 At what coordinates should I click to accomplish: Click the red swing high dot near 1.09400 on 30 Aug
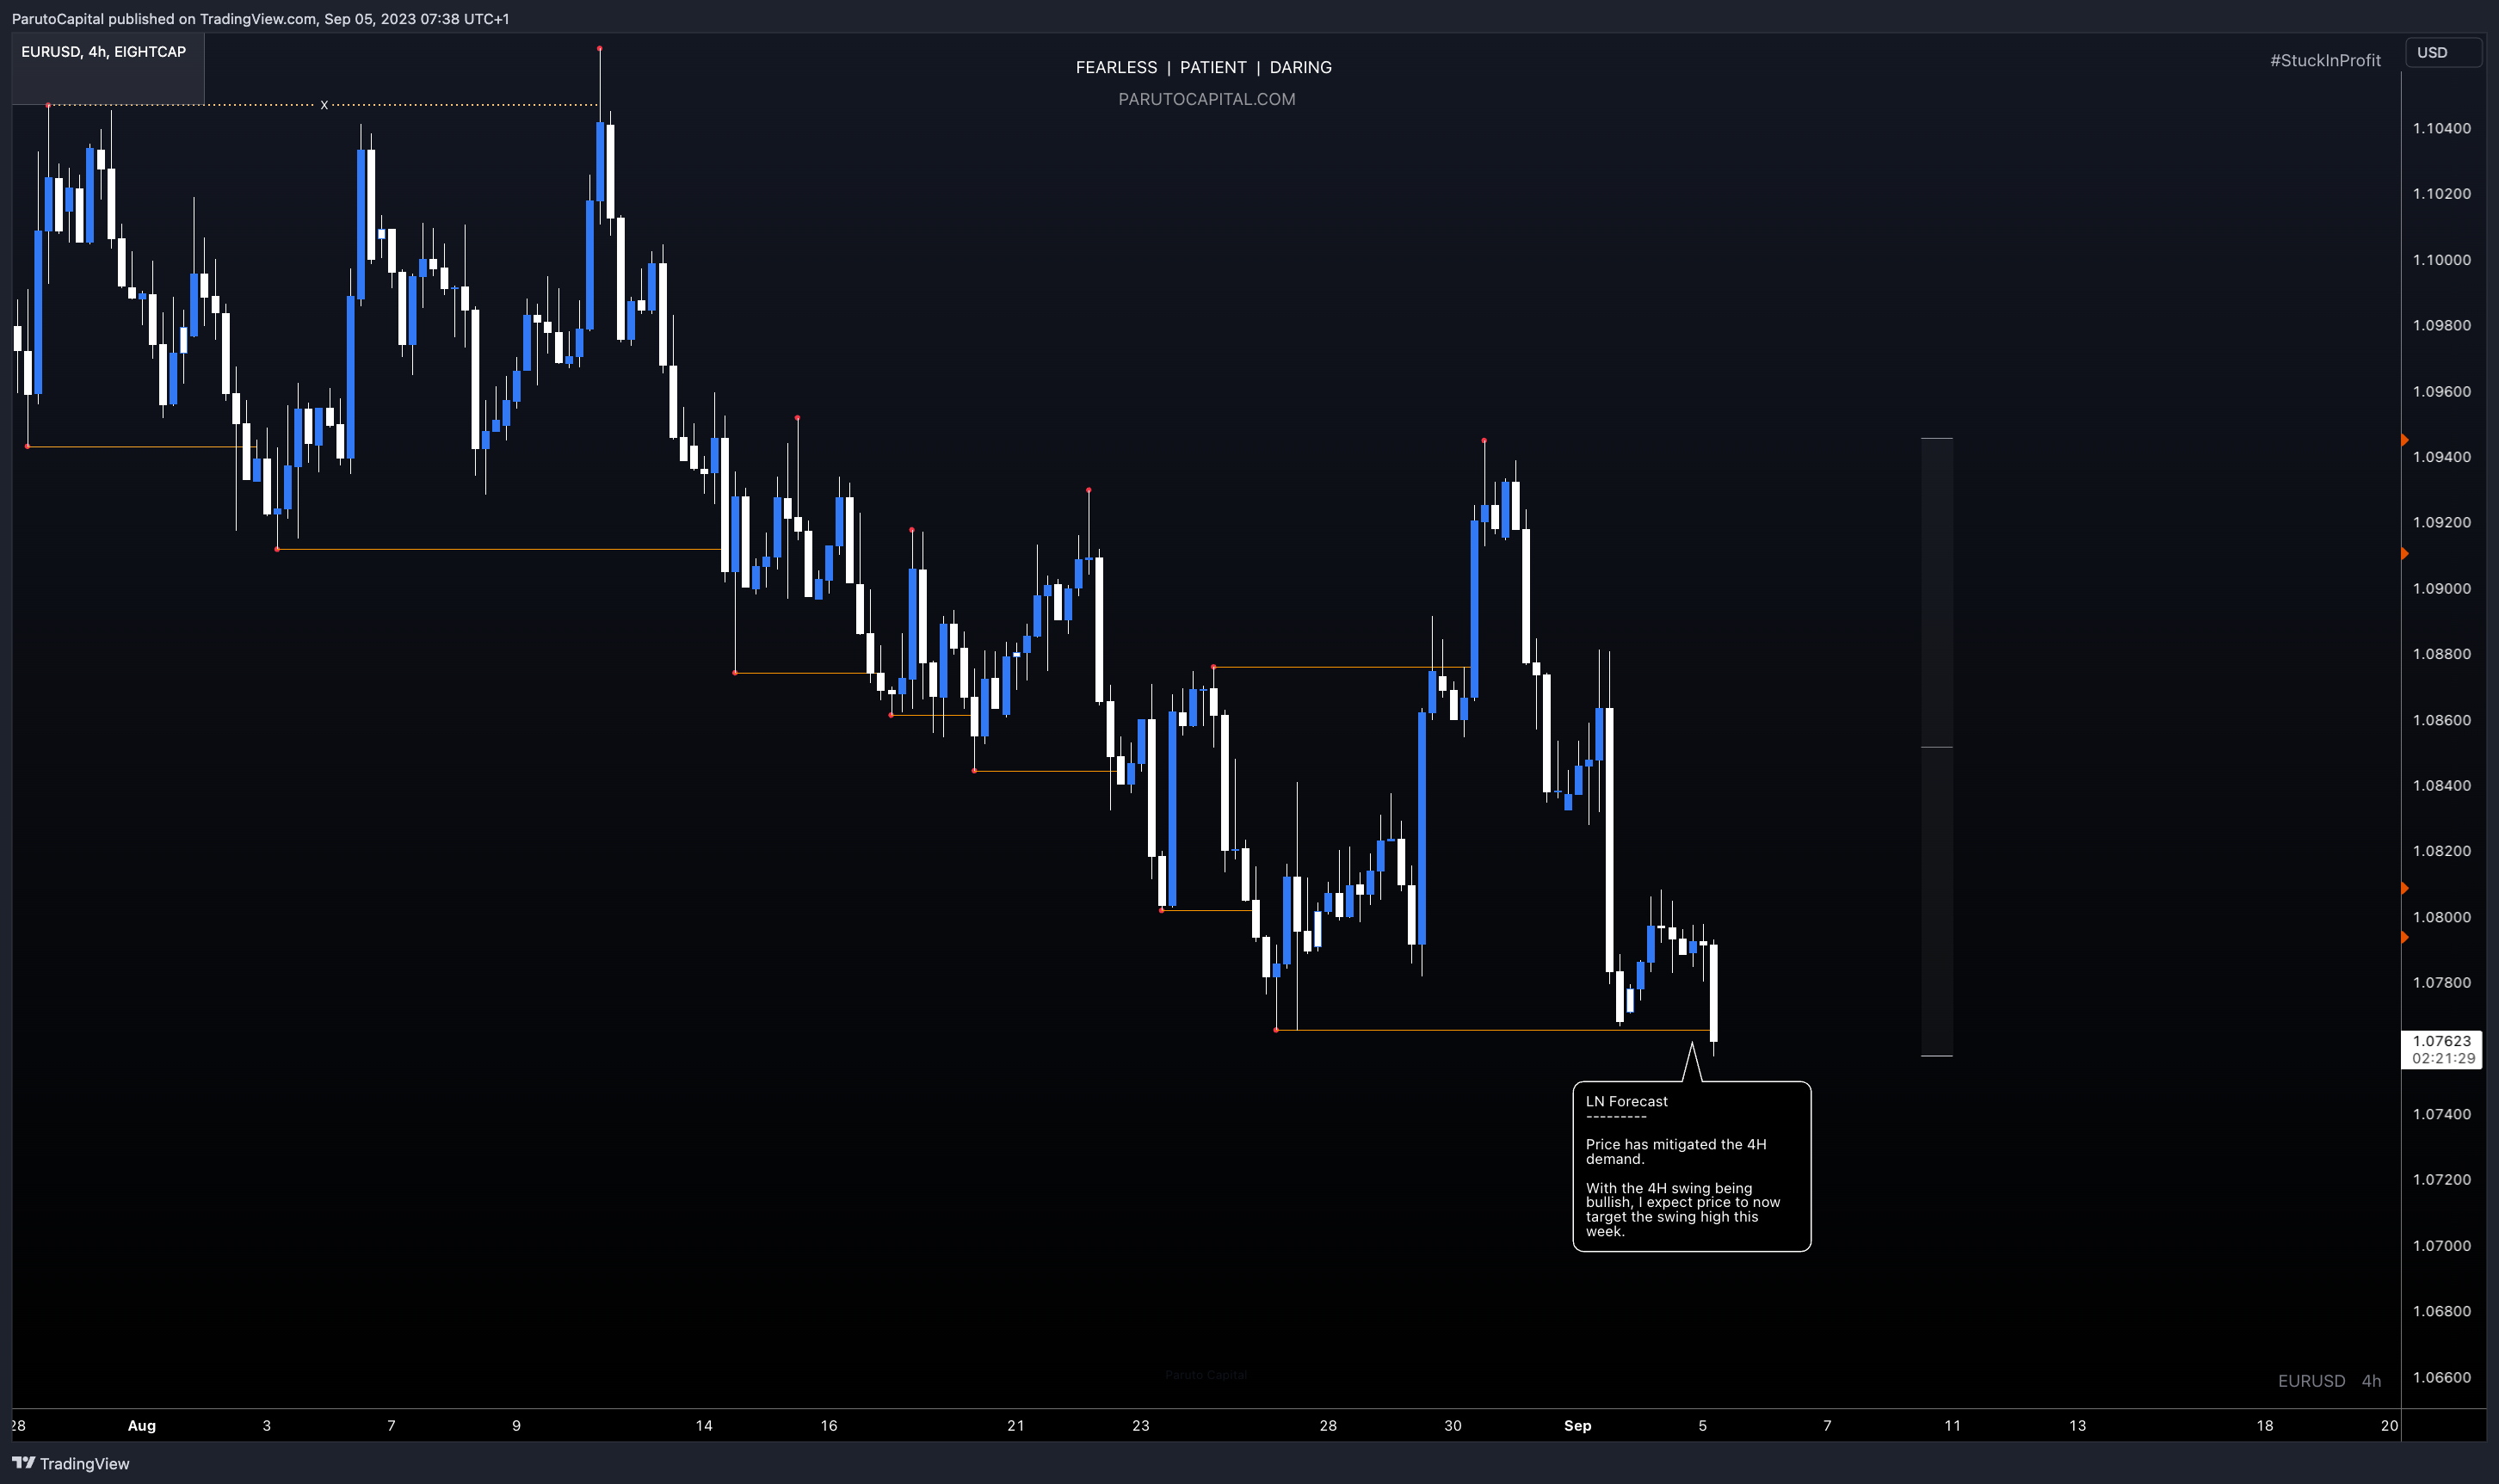[1483, 440]
